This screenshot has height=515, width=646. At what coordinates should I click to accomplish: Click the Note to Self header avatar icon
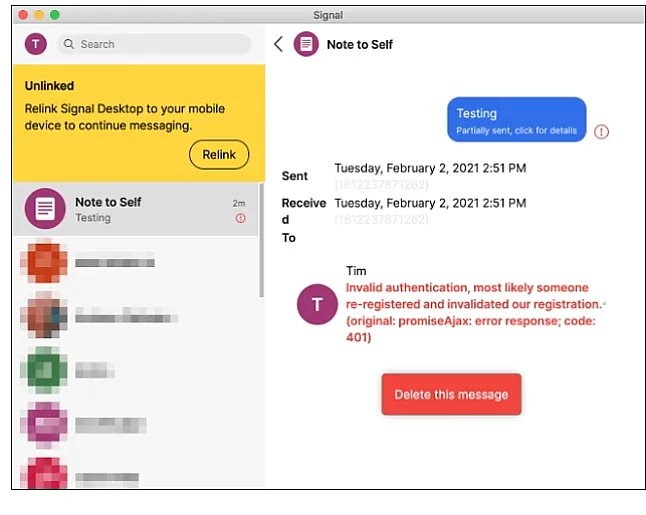[x=306, y=44]
